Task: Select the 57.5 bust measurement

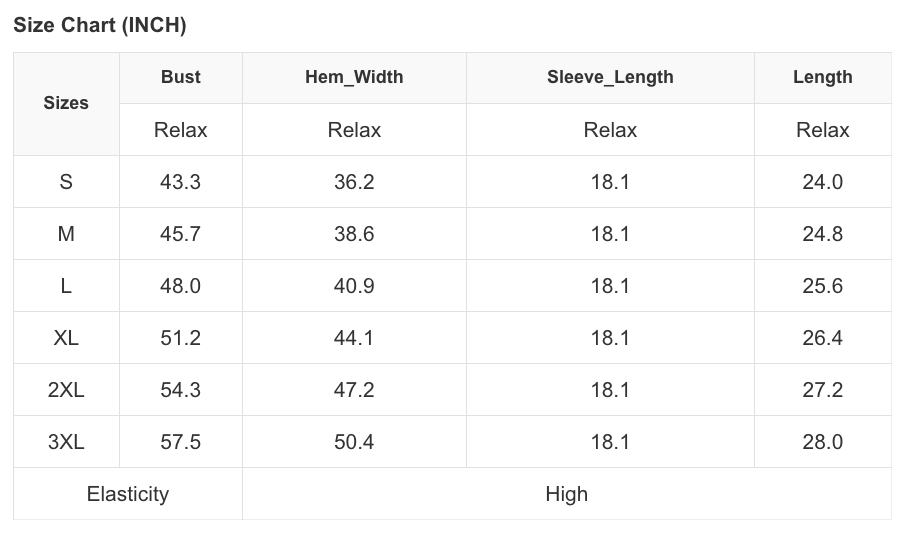Action: coord(180,442)
